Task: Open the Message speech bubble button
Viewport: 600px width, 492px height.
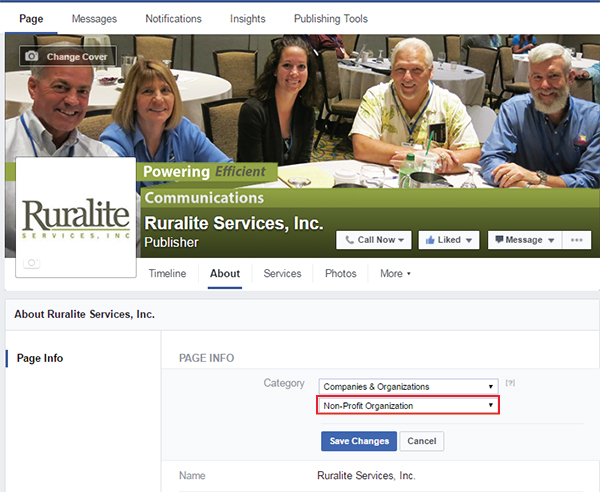Action: (522, 240)
